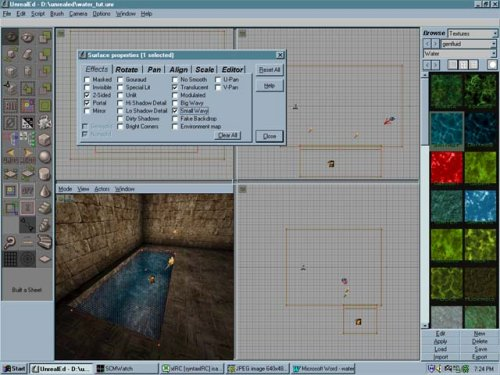The height and width of the screenshot is (375, 500).
Task: Open the Brush menu
Action: click(57, 14)
